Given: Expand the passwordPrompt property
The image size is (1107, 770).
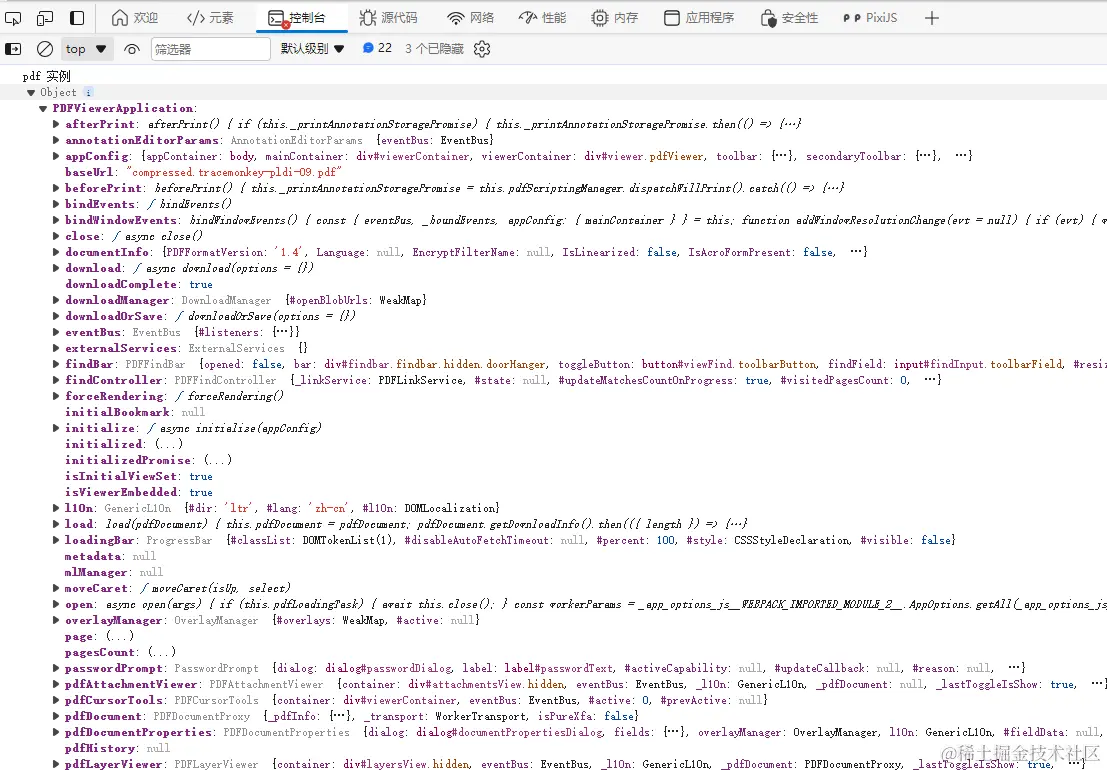Looking at the screenshot, I should click(56, 668).
